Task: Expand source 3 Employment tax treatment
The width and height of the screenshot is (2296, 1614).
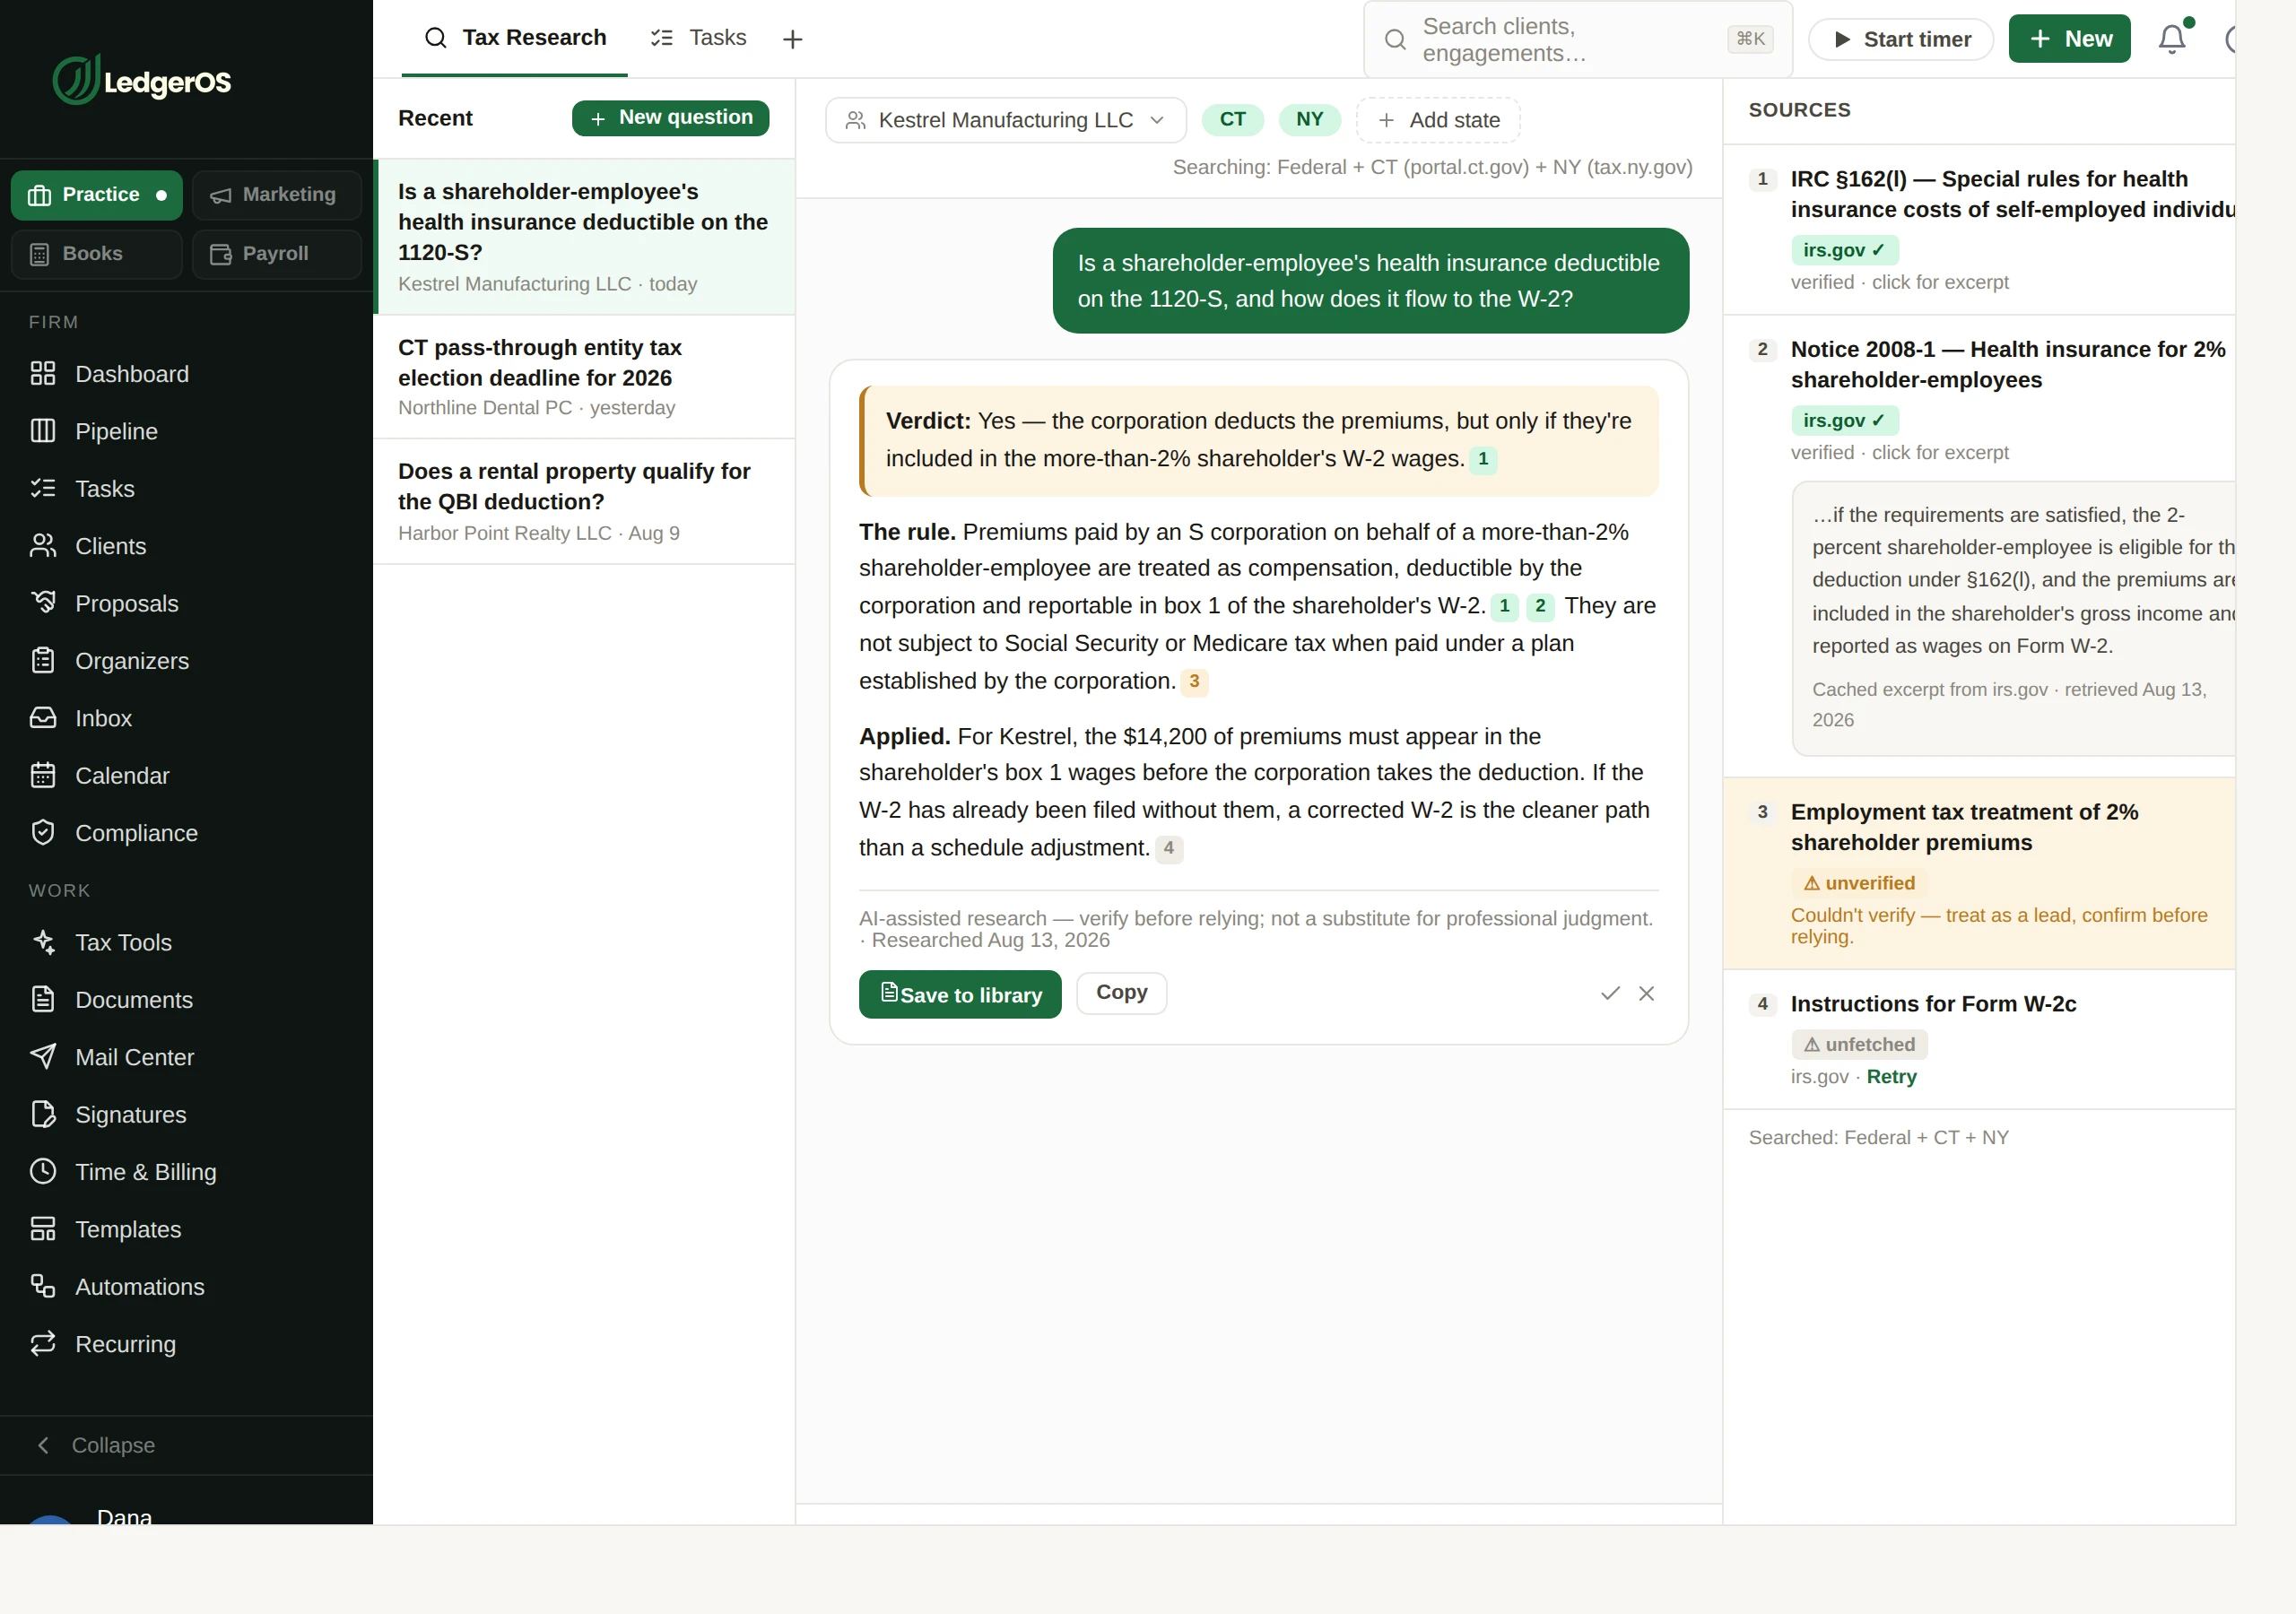Action: tap(1980, 873)
